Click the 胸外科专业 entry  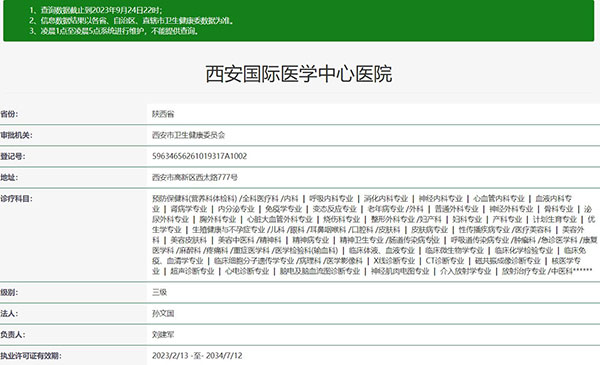[x=218, y=219]
